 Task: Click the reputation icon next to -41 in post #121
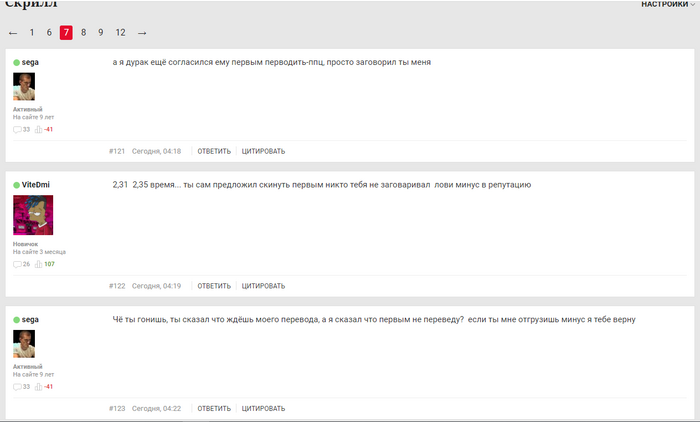click(39, 129)
